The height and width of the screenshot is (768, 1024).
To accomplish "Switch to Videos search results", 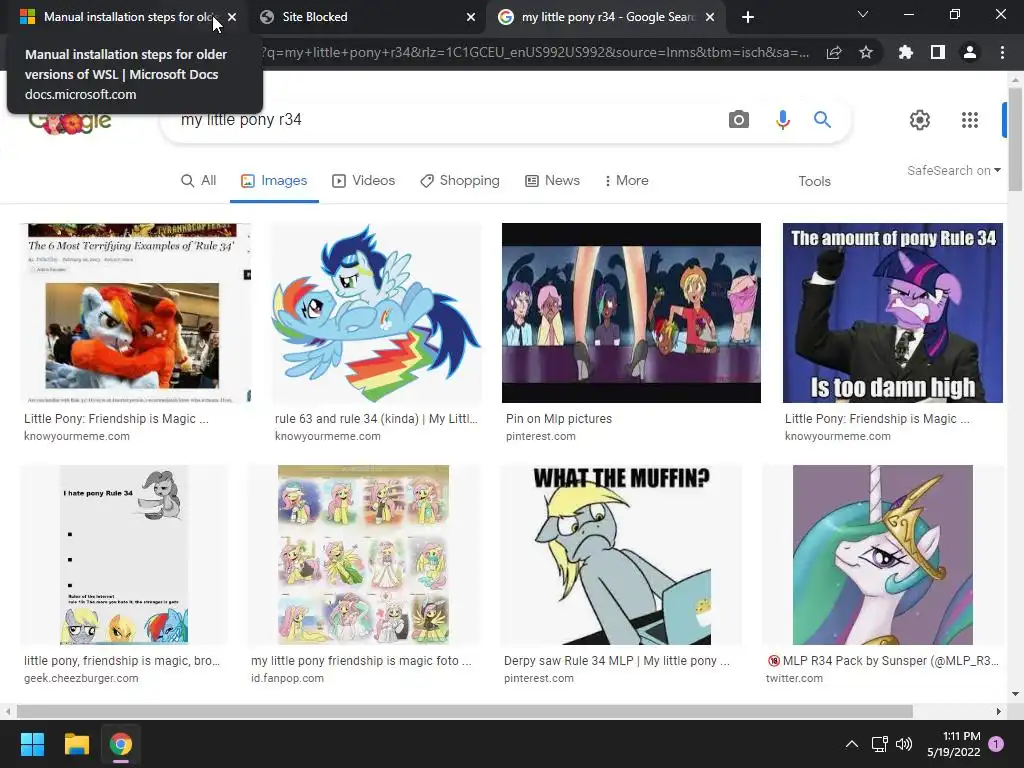I will 364,180.
